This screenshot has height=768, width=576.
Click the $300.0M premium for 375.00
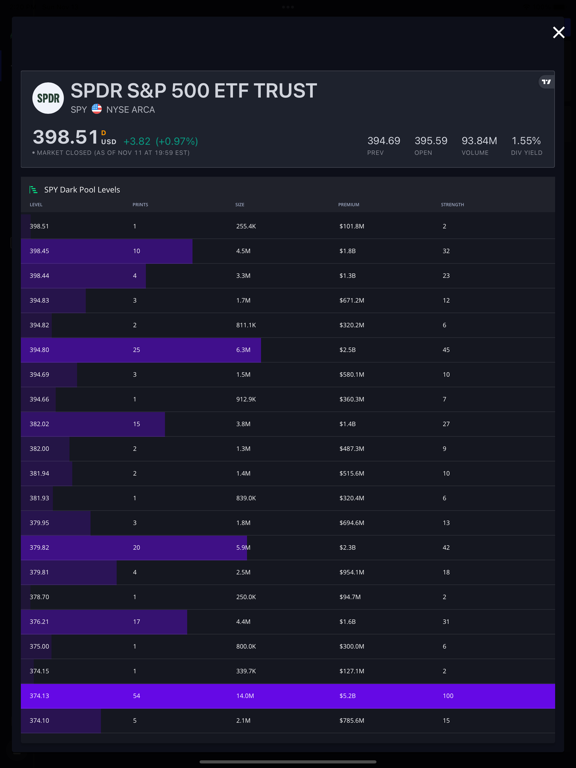[352, 647]
